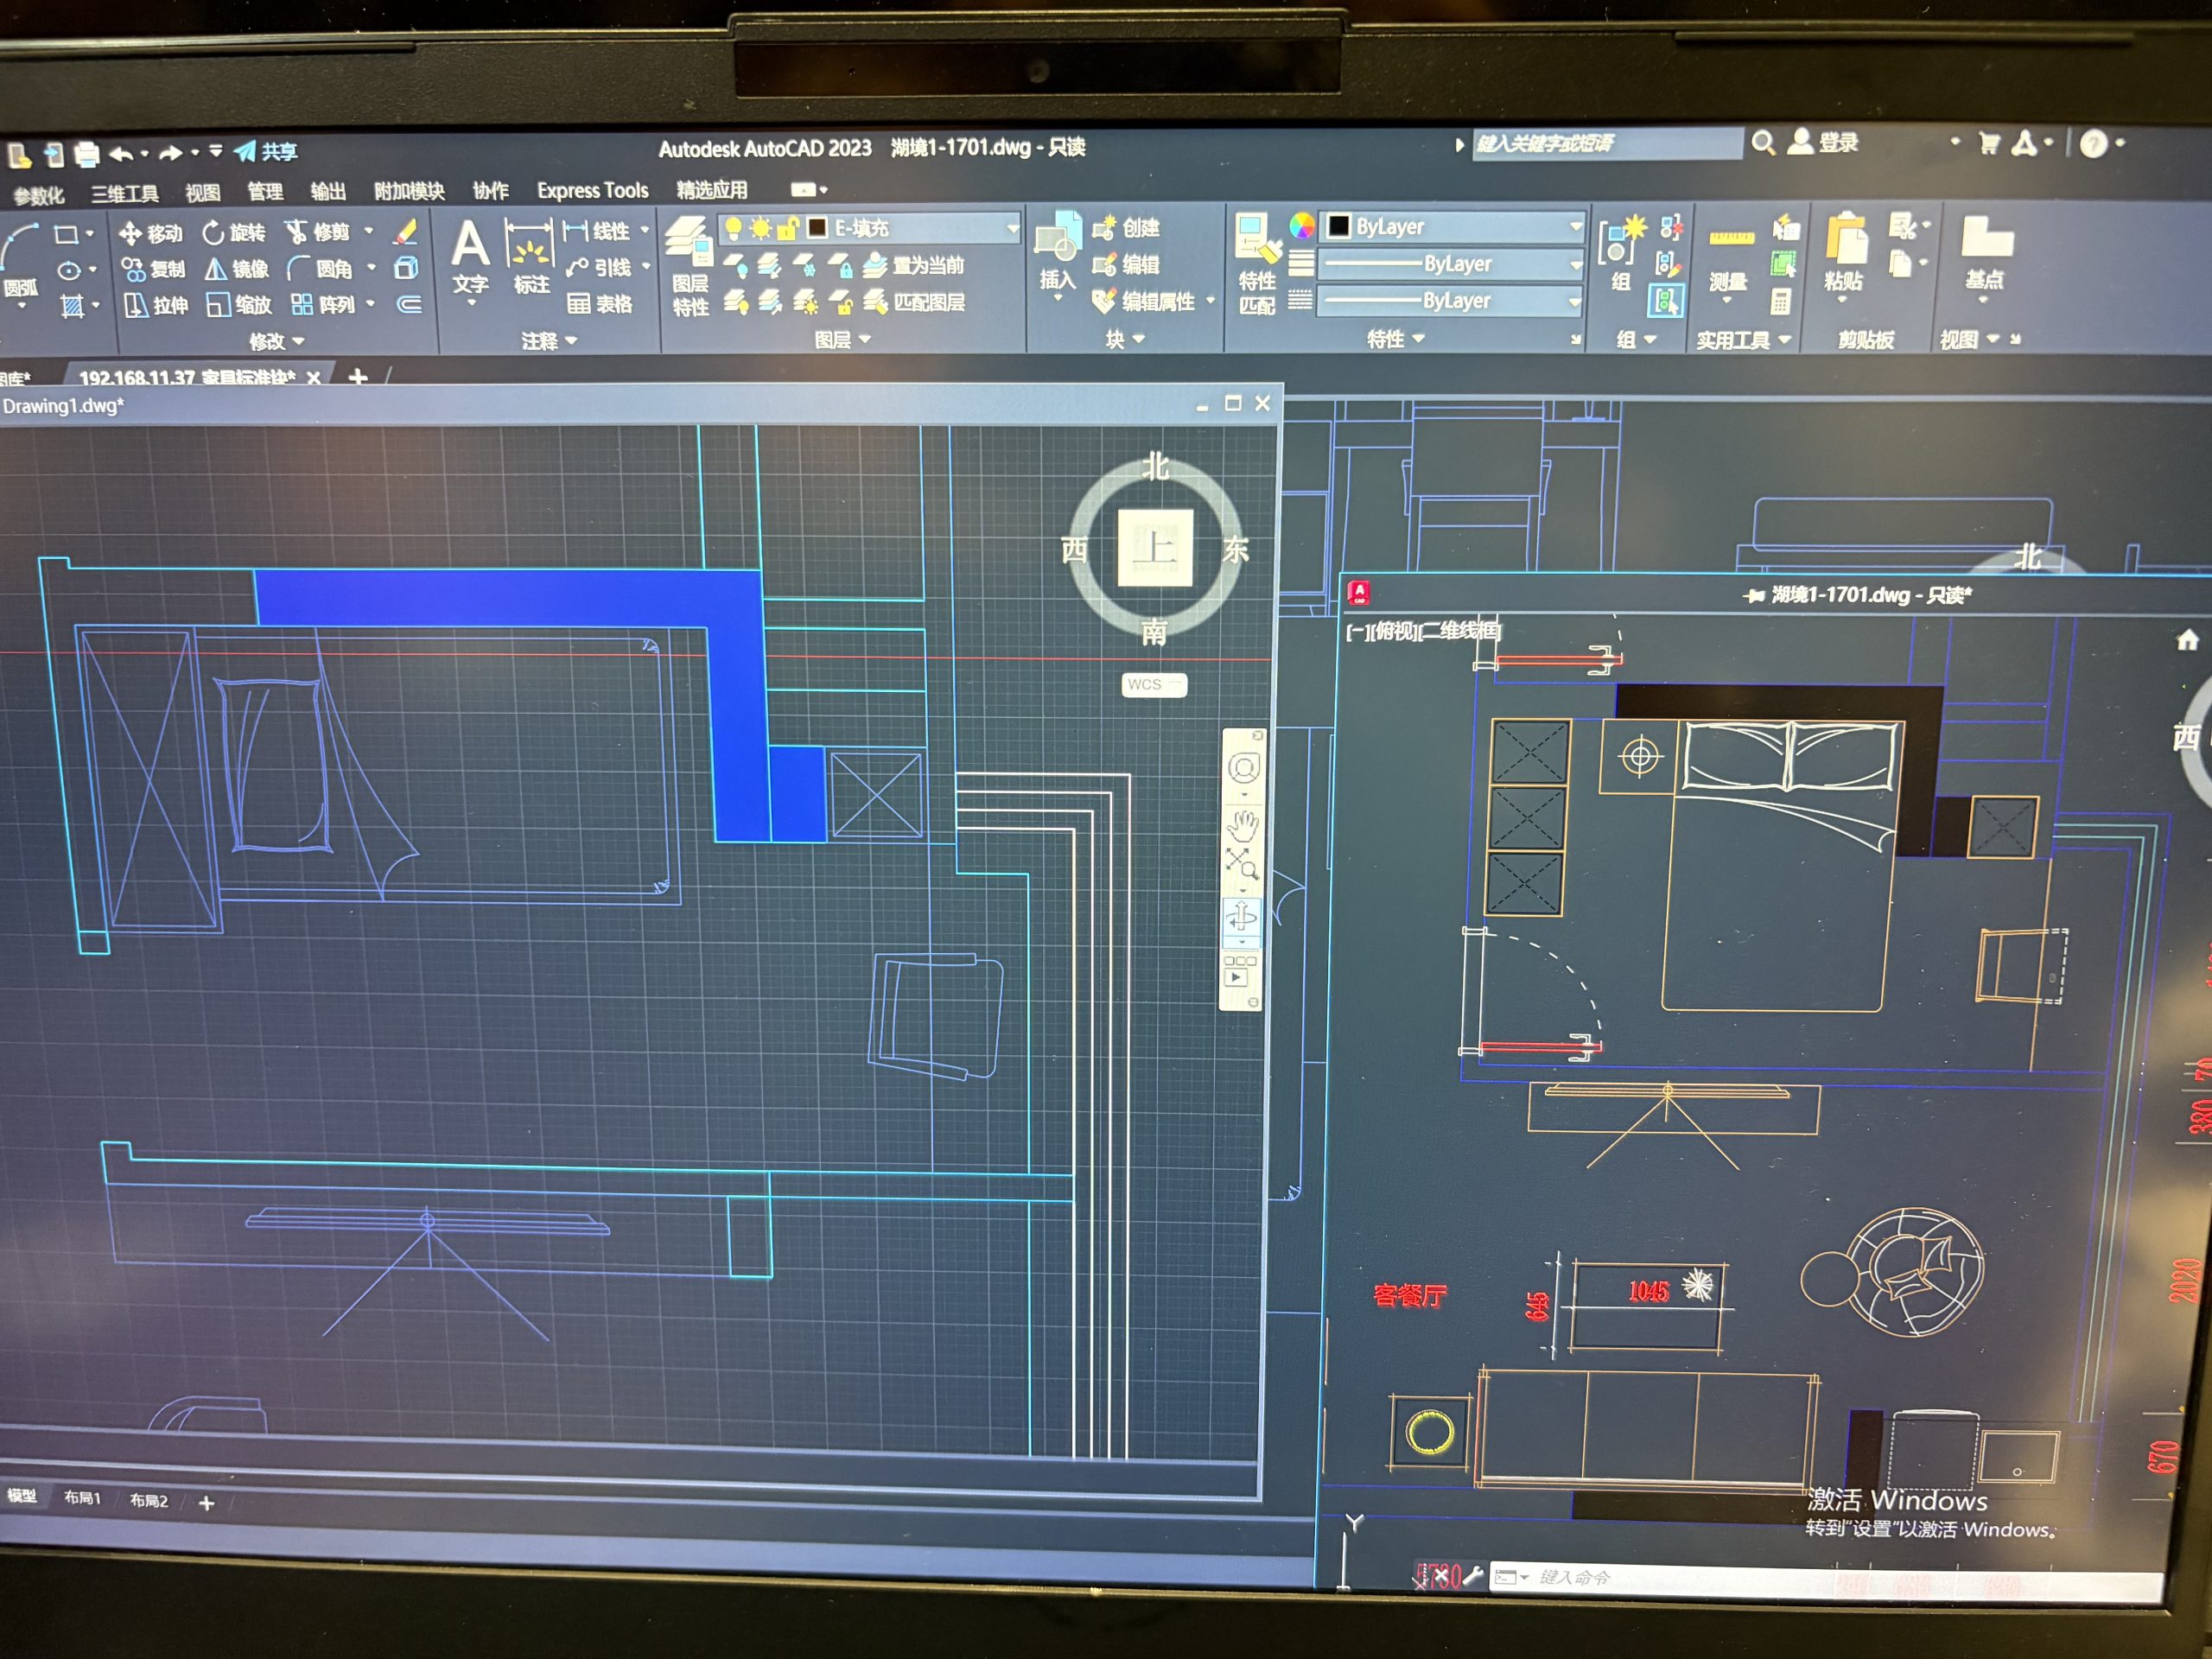Select the 移动 (Move) tool
This screenshot has height=1659, width=2212.
tap(151, 234)
